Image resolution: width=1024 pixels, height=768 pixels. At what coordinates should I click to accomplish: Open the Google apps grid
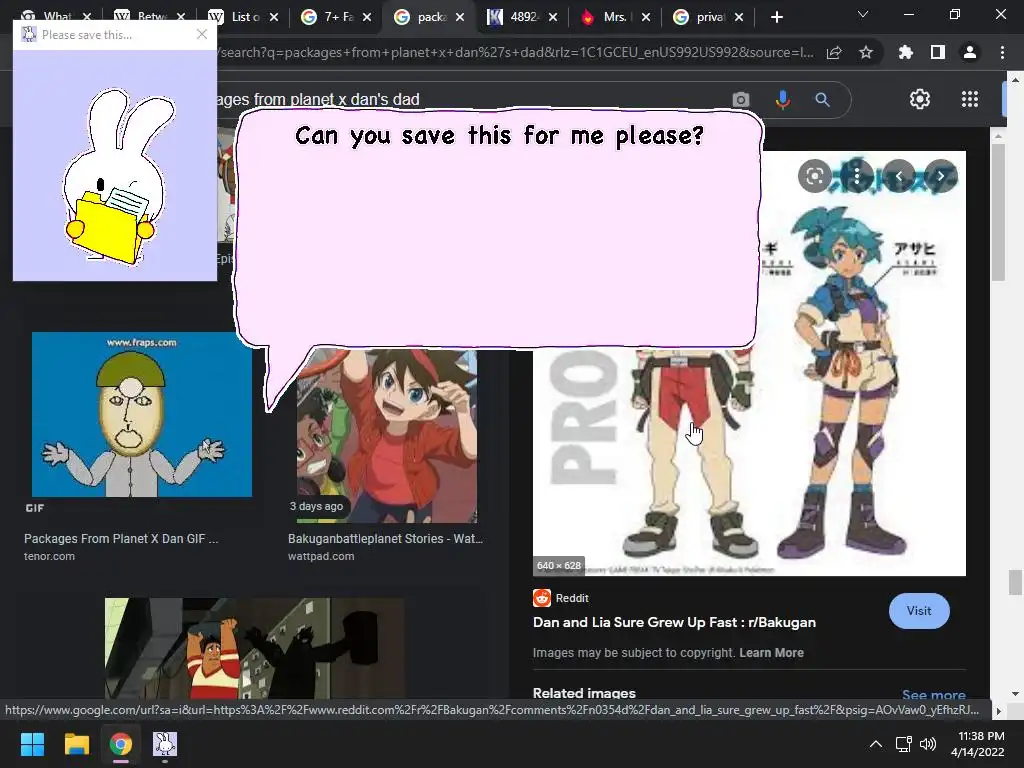click(970, 99)
